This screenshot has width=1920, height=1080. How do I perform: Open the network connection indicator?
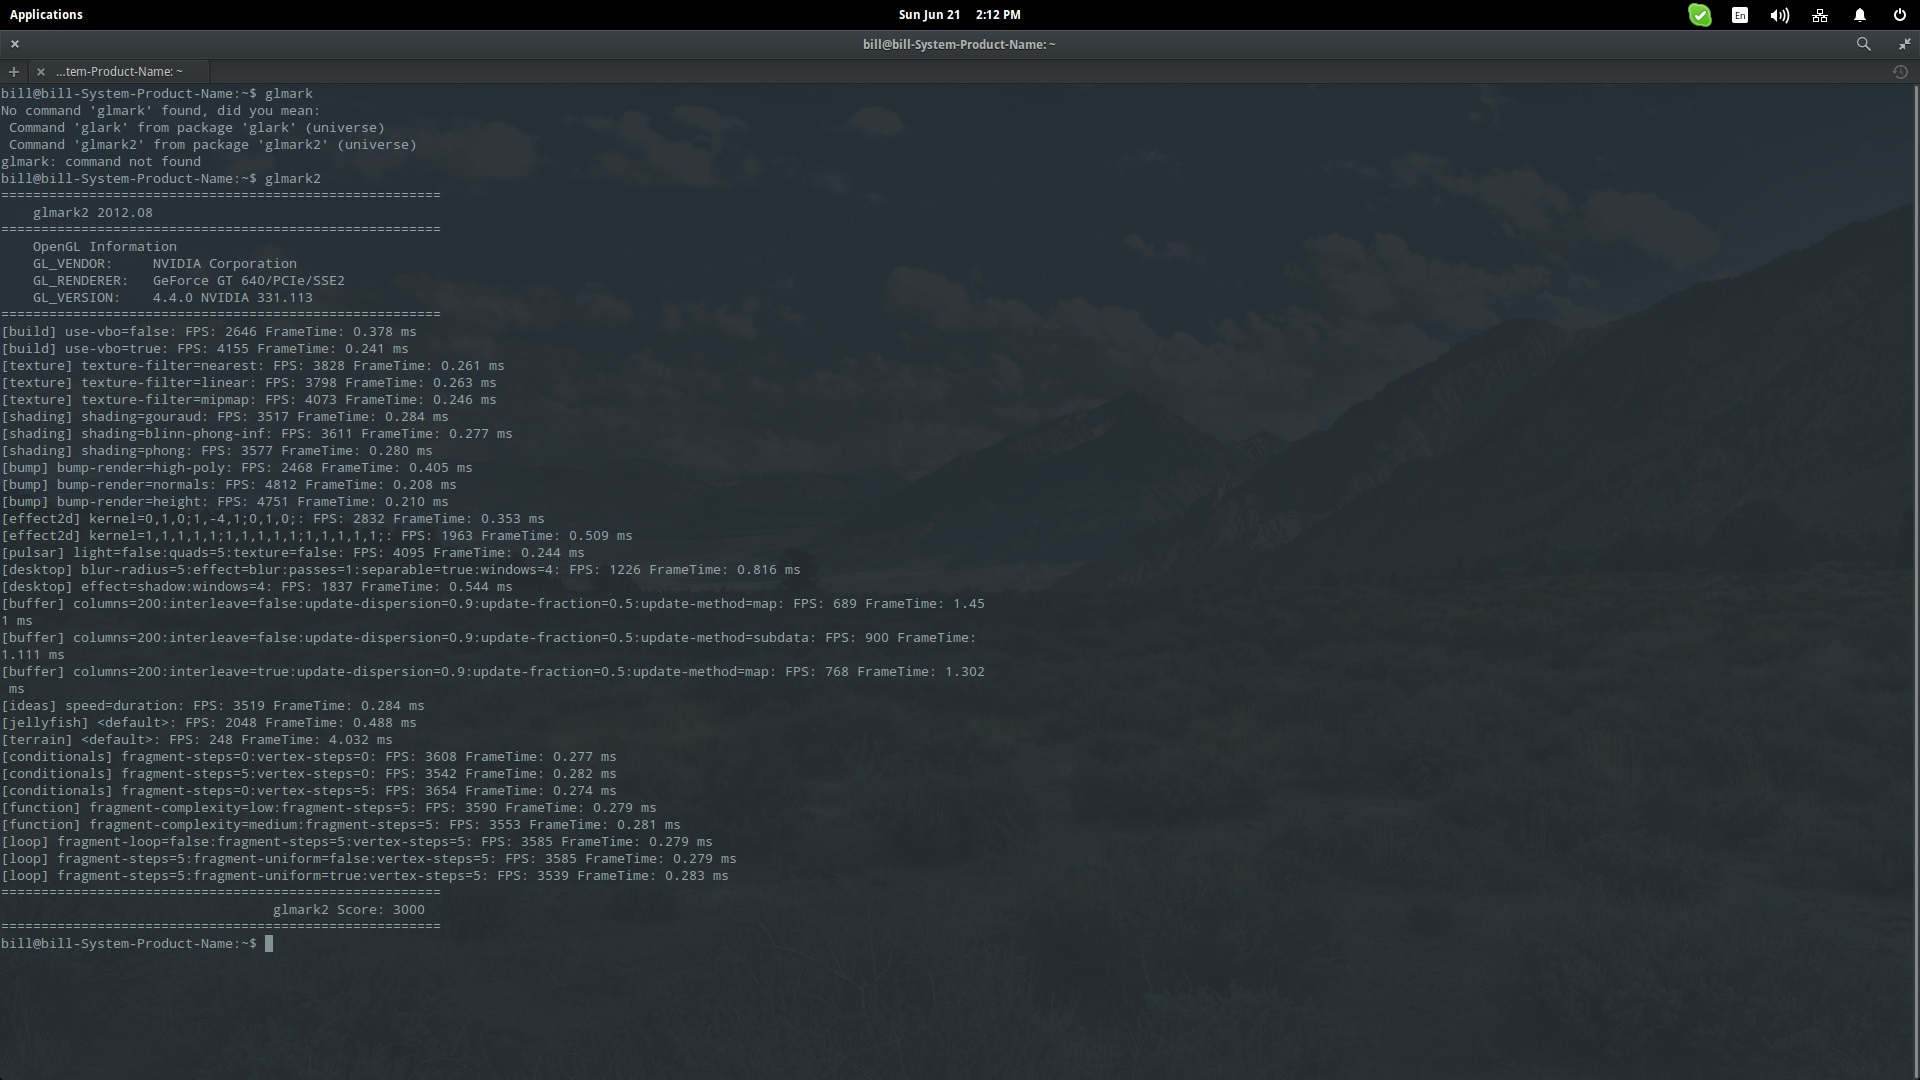click(1820, 15)
